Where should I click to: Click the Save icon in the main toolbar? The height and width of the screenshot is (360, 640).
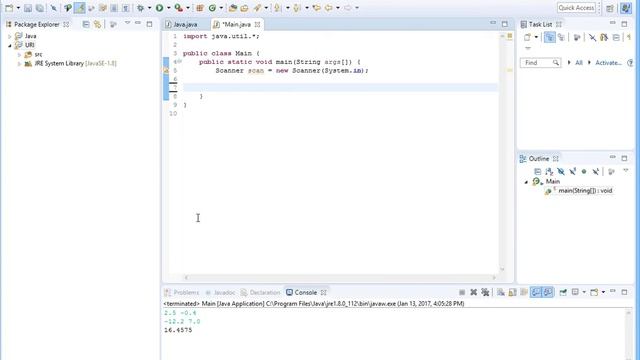tap(28, 8)
